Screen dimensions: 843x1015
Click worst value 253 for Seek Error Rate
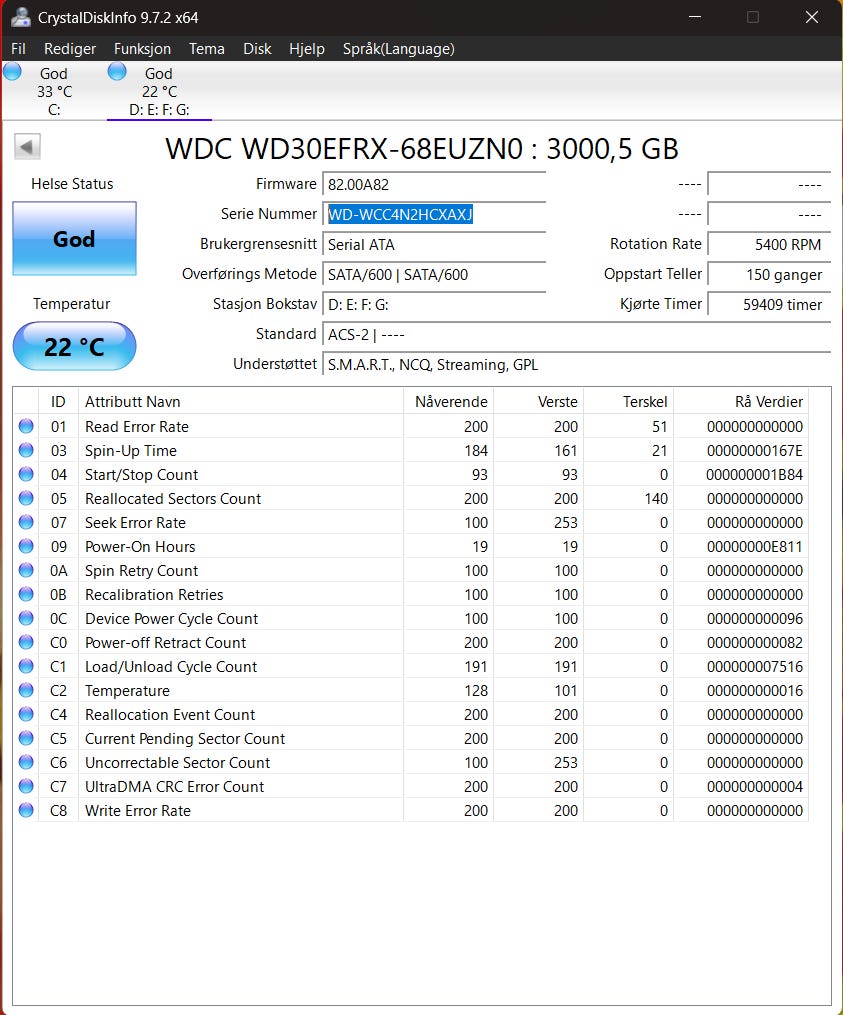tap(565, 522)
